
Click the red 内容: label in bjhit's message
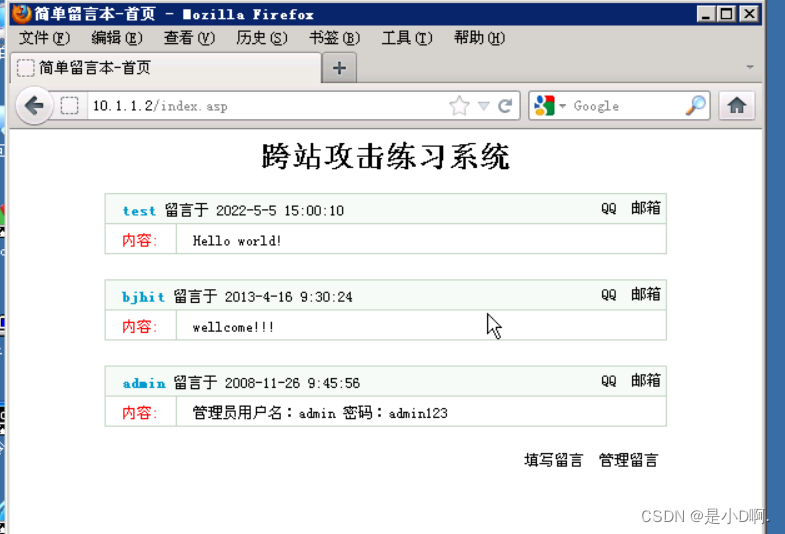point(140,327)
